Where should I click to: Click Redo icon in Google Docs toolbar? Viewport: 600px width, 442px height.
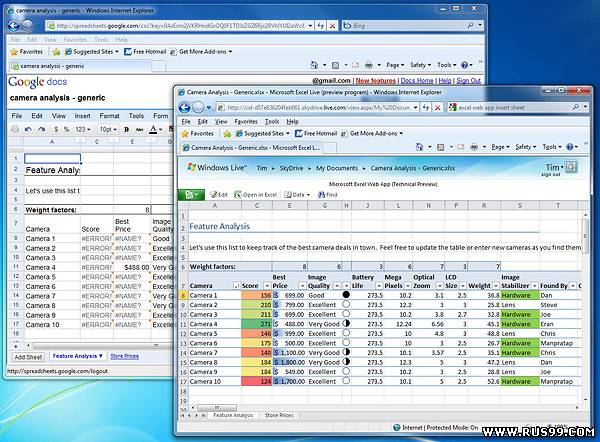pos(41,129)
